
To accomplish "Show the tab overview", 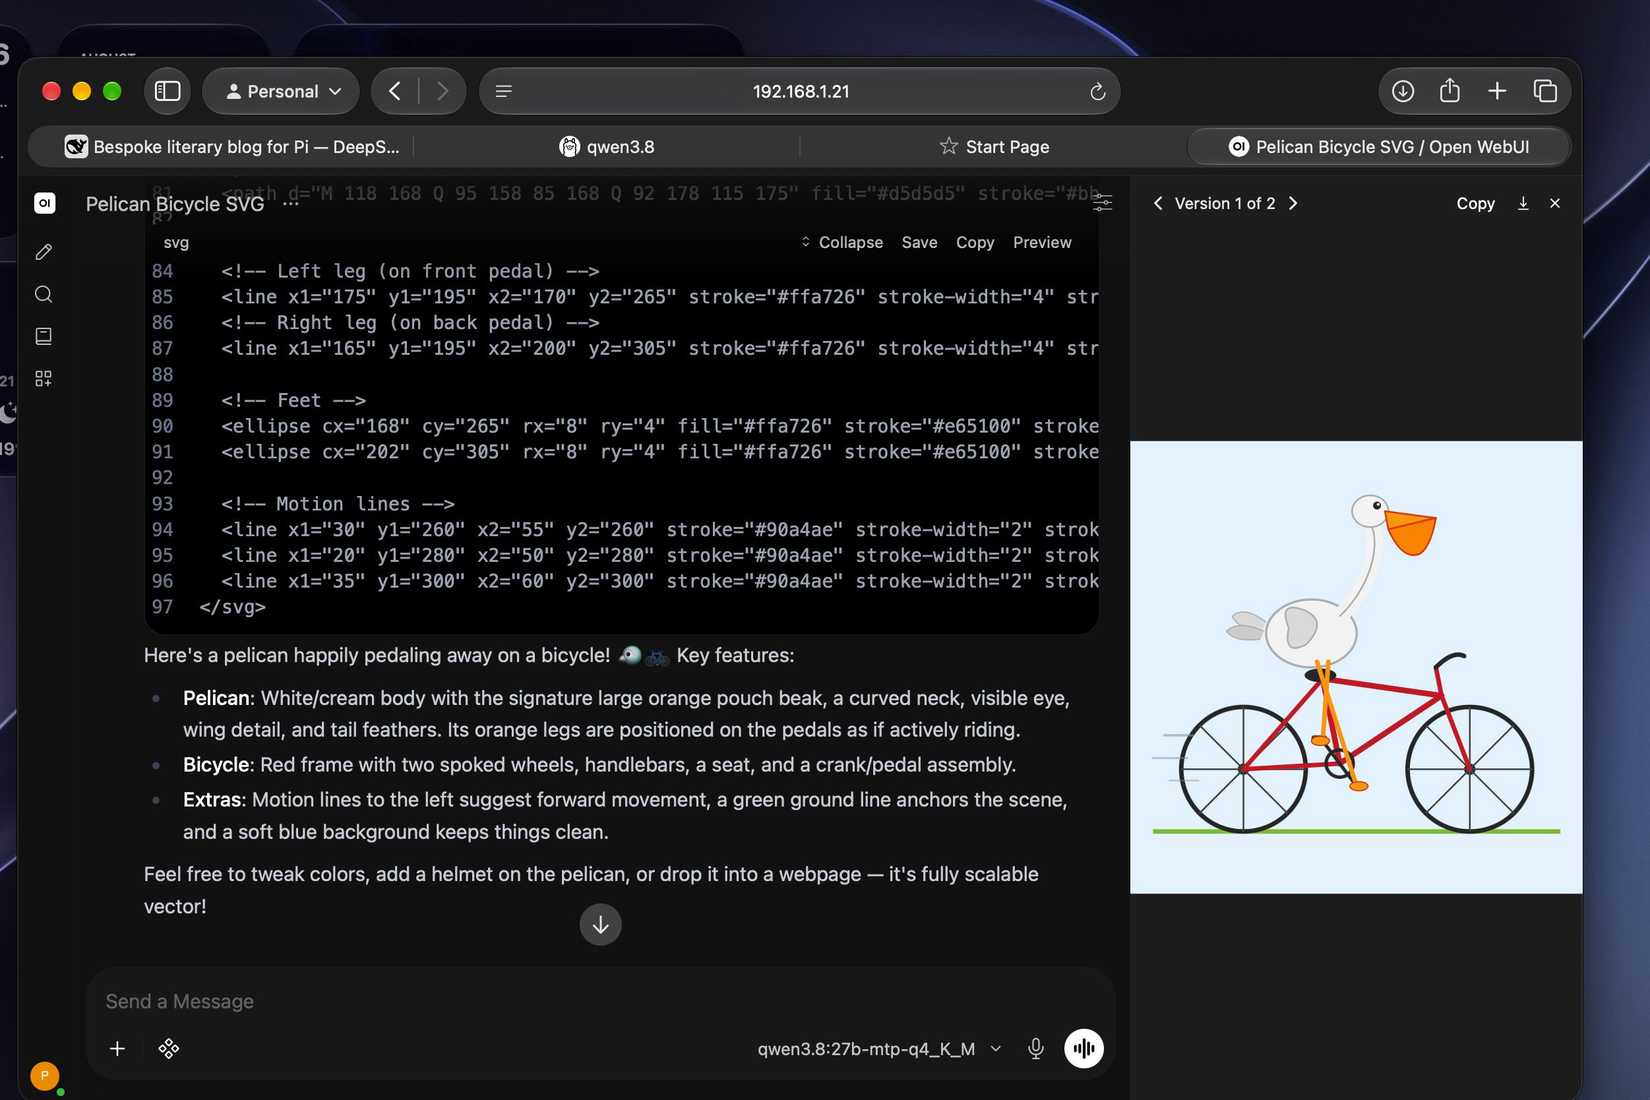I will 1545,91.
